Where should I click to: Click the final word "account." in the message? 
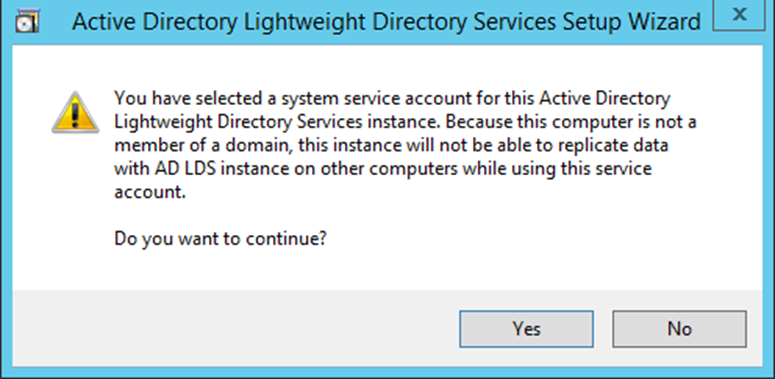pos(150,193)
